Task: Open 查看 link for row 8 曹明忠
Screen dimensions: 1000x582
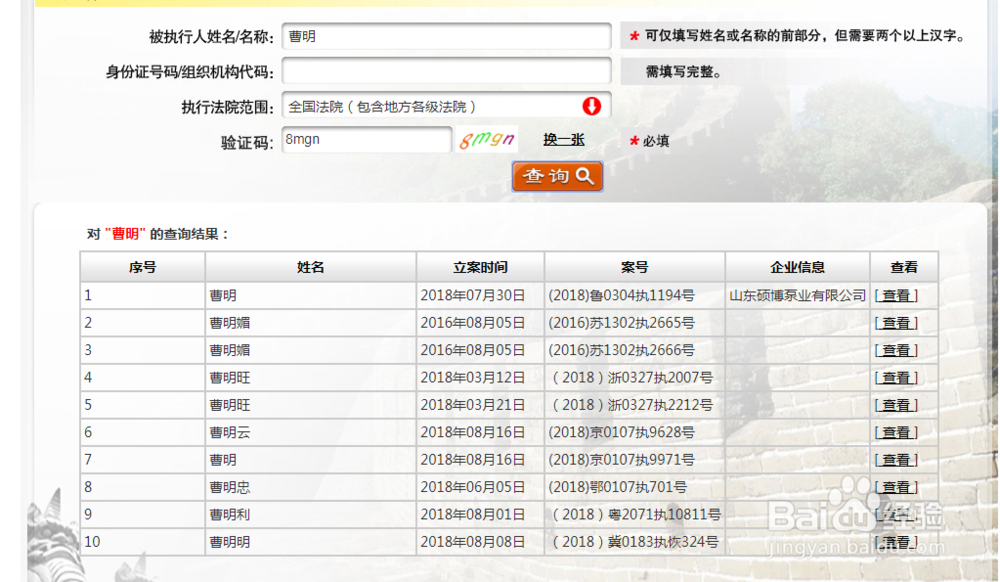Action: tap(896, 488)
